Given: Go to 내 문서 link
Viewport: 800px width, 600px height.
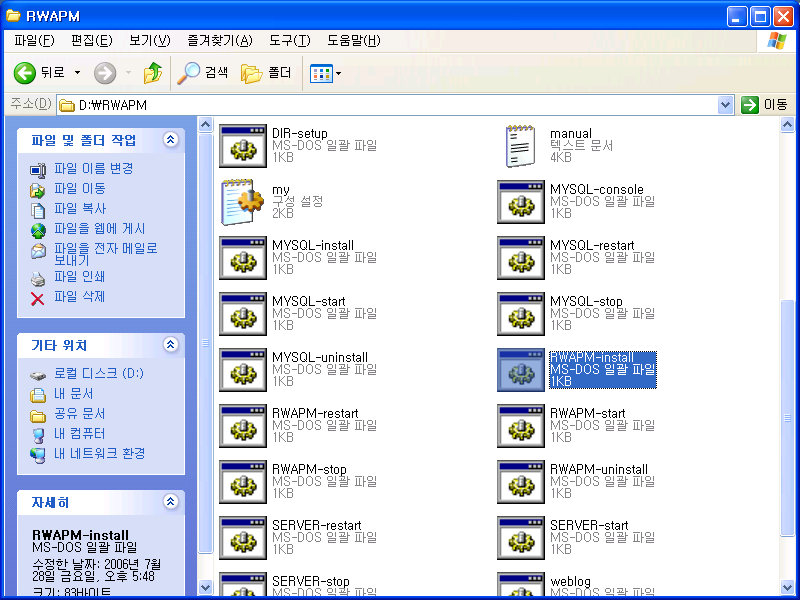Looking at the screenshot, I should click(x=73, y=393).
